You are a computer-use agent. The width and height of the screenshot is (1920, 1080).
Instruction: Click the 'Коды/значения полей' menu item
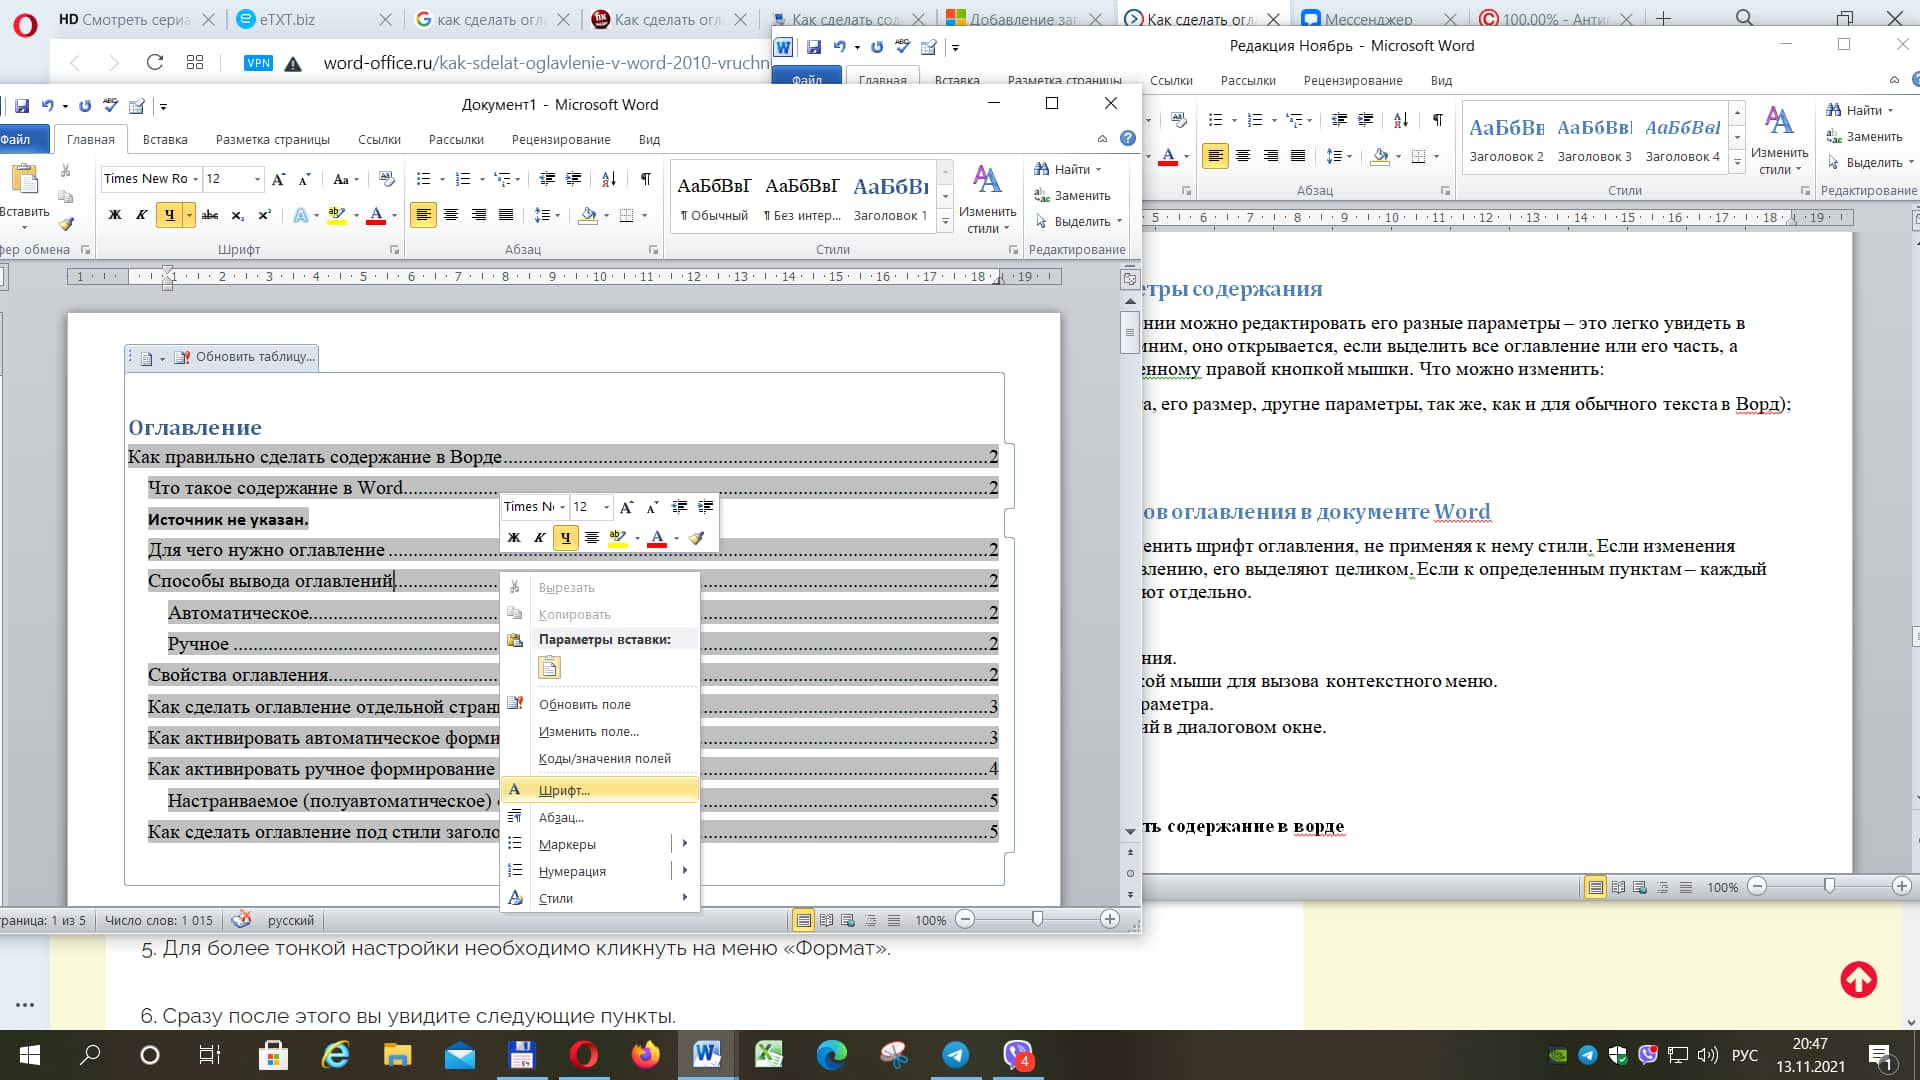604,758
